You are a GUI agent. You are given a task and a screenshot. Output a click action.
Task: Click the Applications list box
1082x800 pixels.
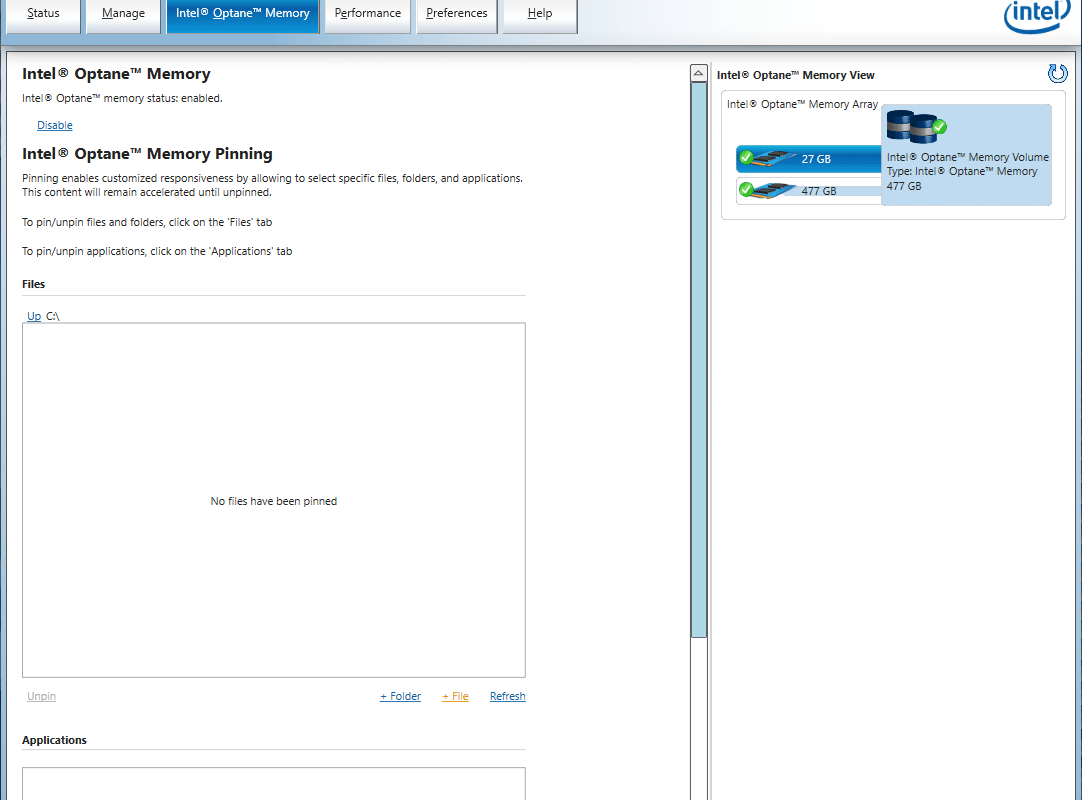click(x=274, y=783)
